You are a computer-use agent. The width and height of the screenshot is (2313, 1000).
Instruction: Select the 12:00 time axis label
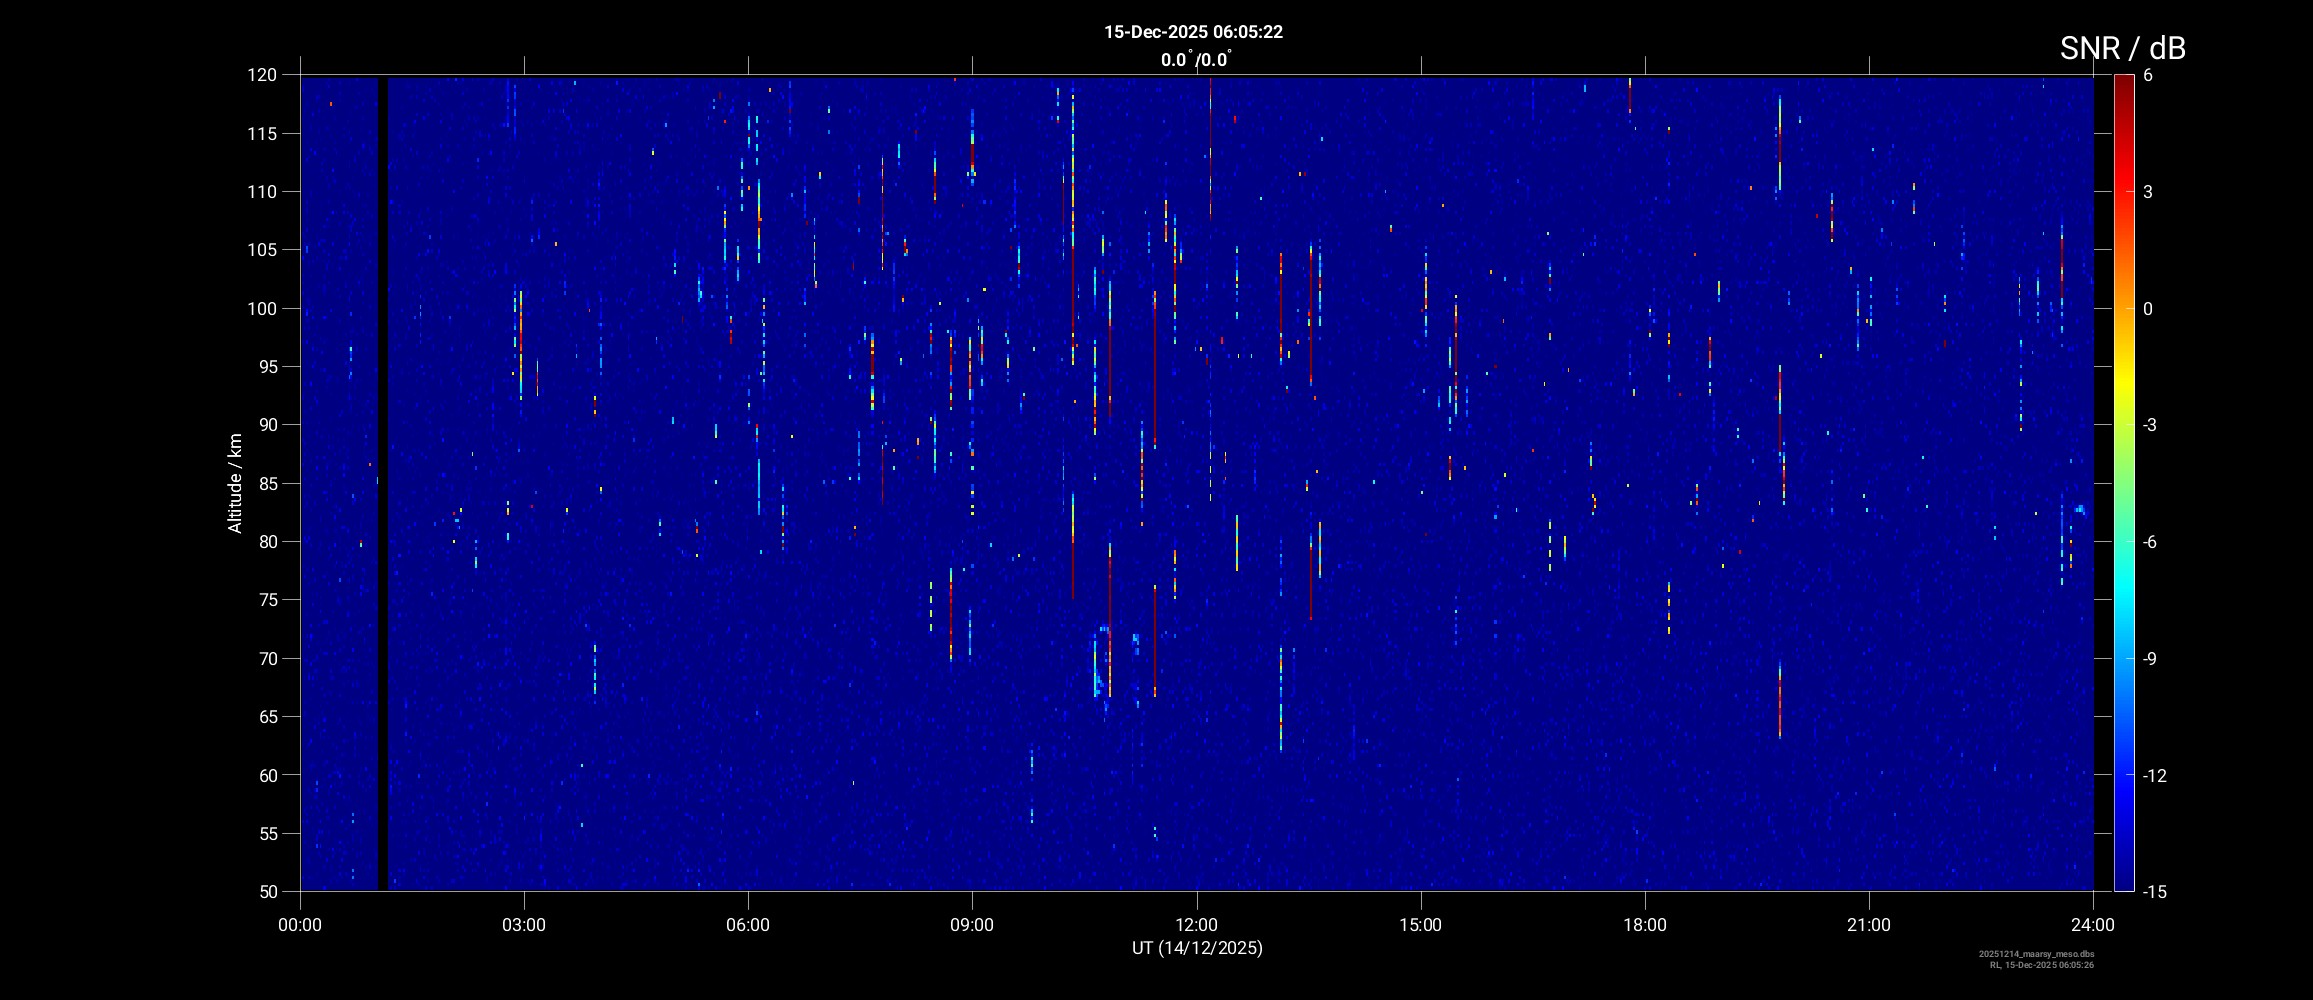point(1196,925)
